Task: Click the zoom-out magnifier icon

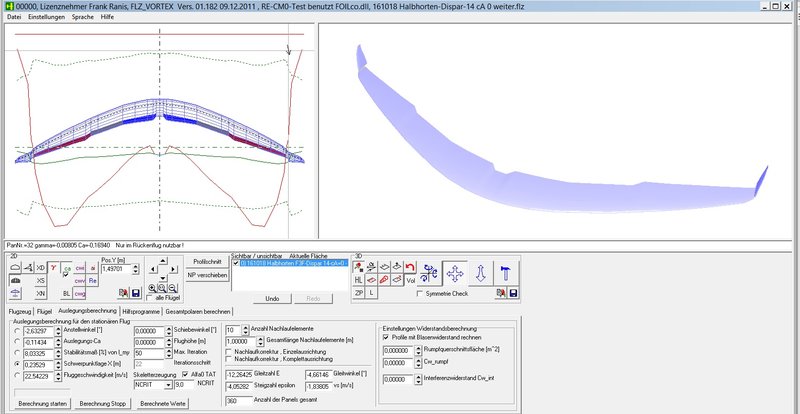Action: 172,286
